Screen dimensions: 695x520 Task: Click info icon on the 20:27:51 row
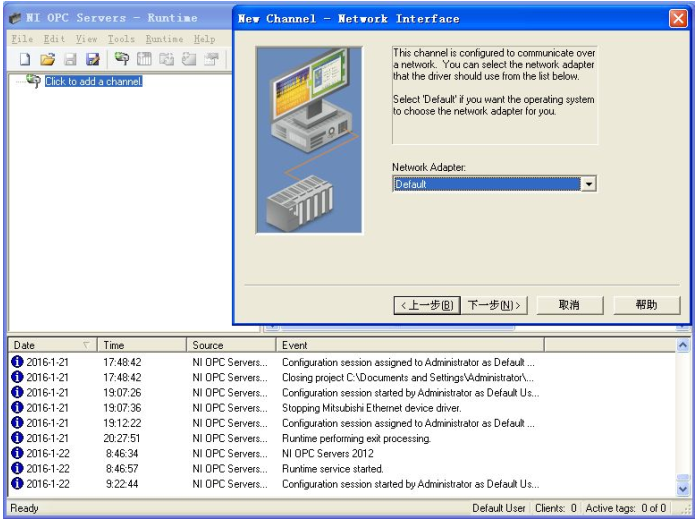tap(17, 438)
